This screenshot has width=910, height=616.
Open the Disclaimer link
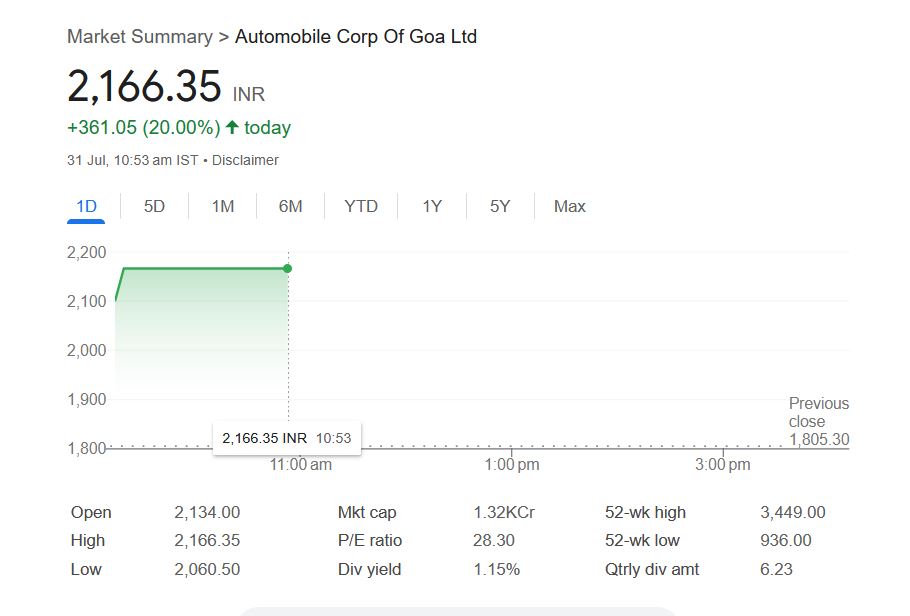click(x=245, y=160)
